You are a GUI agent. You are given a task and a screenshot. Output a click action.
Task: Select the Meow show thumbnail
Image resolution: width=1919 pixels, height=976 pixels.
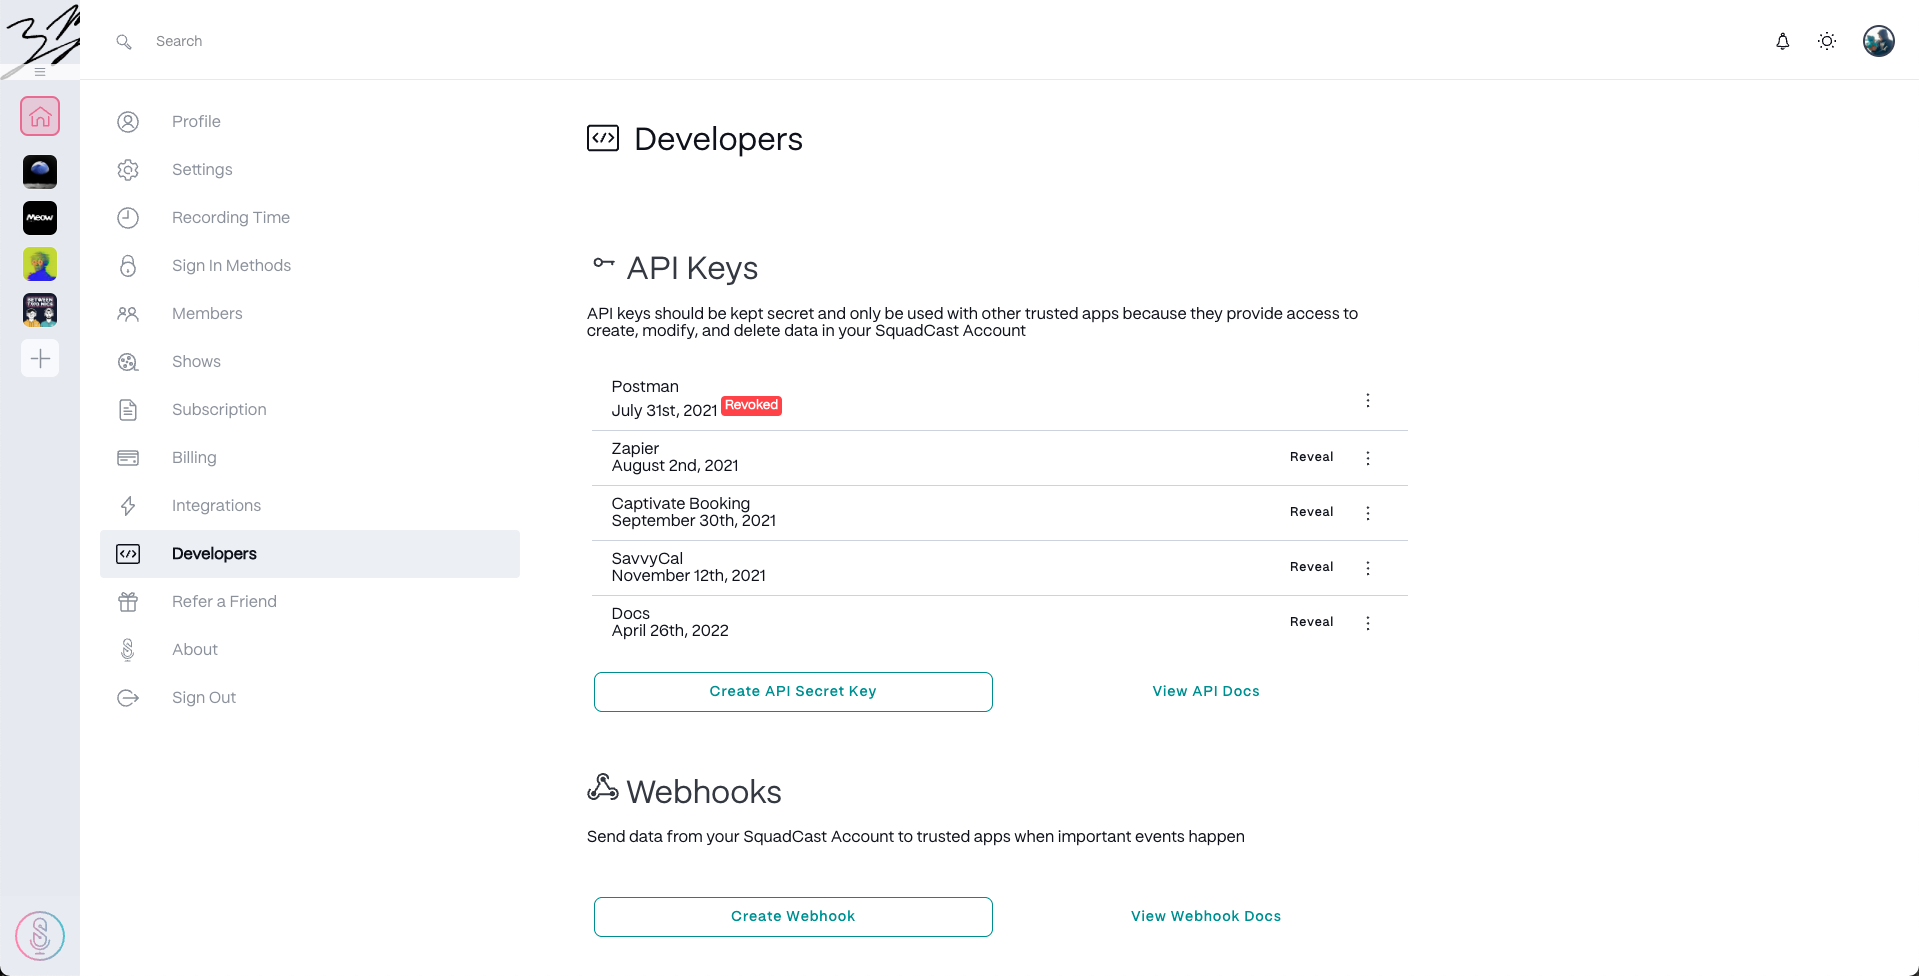(40, 218)
